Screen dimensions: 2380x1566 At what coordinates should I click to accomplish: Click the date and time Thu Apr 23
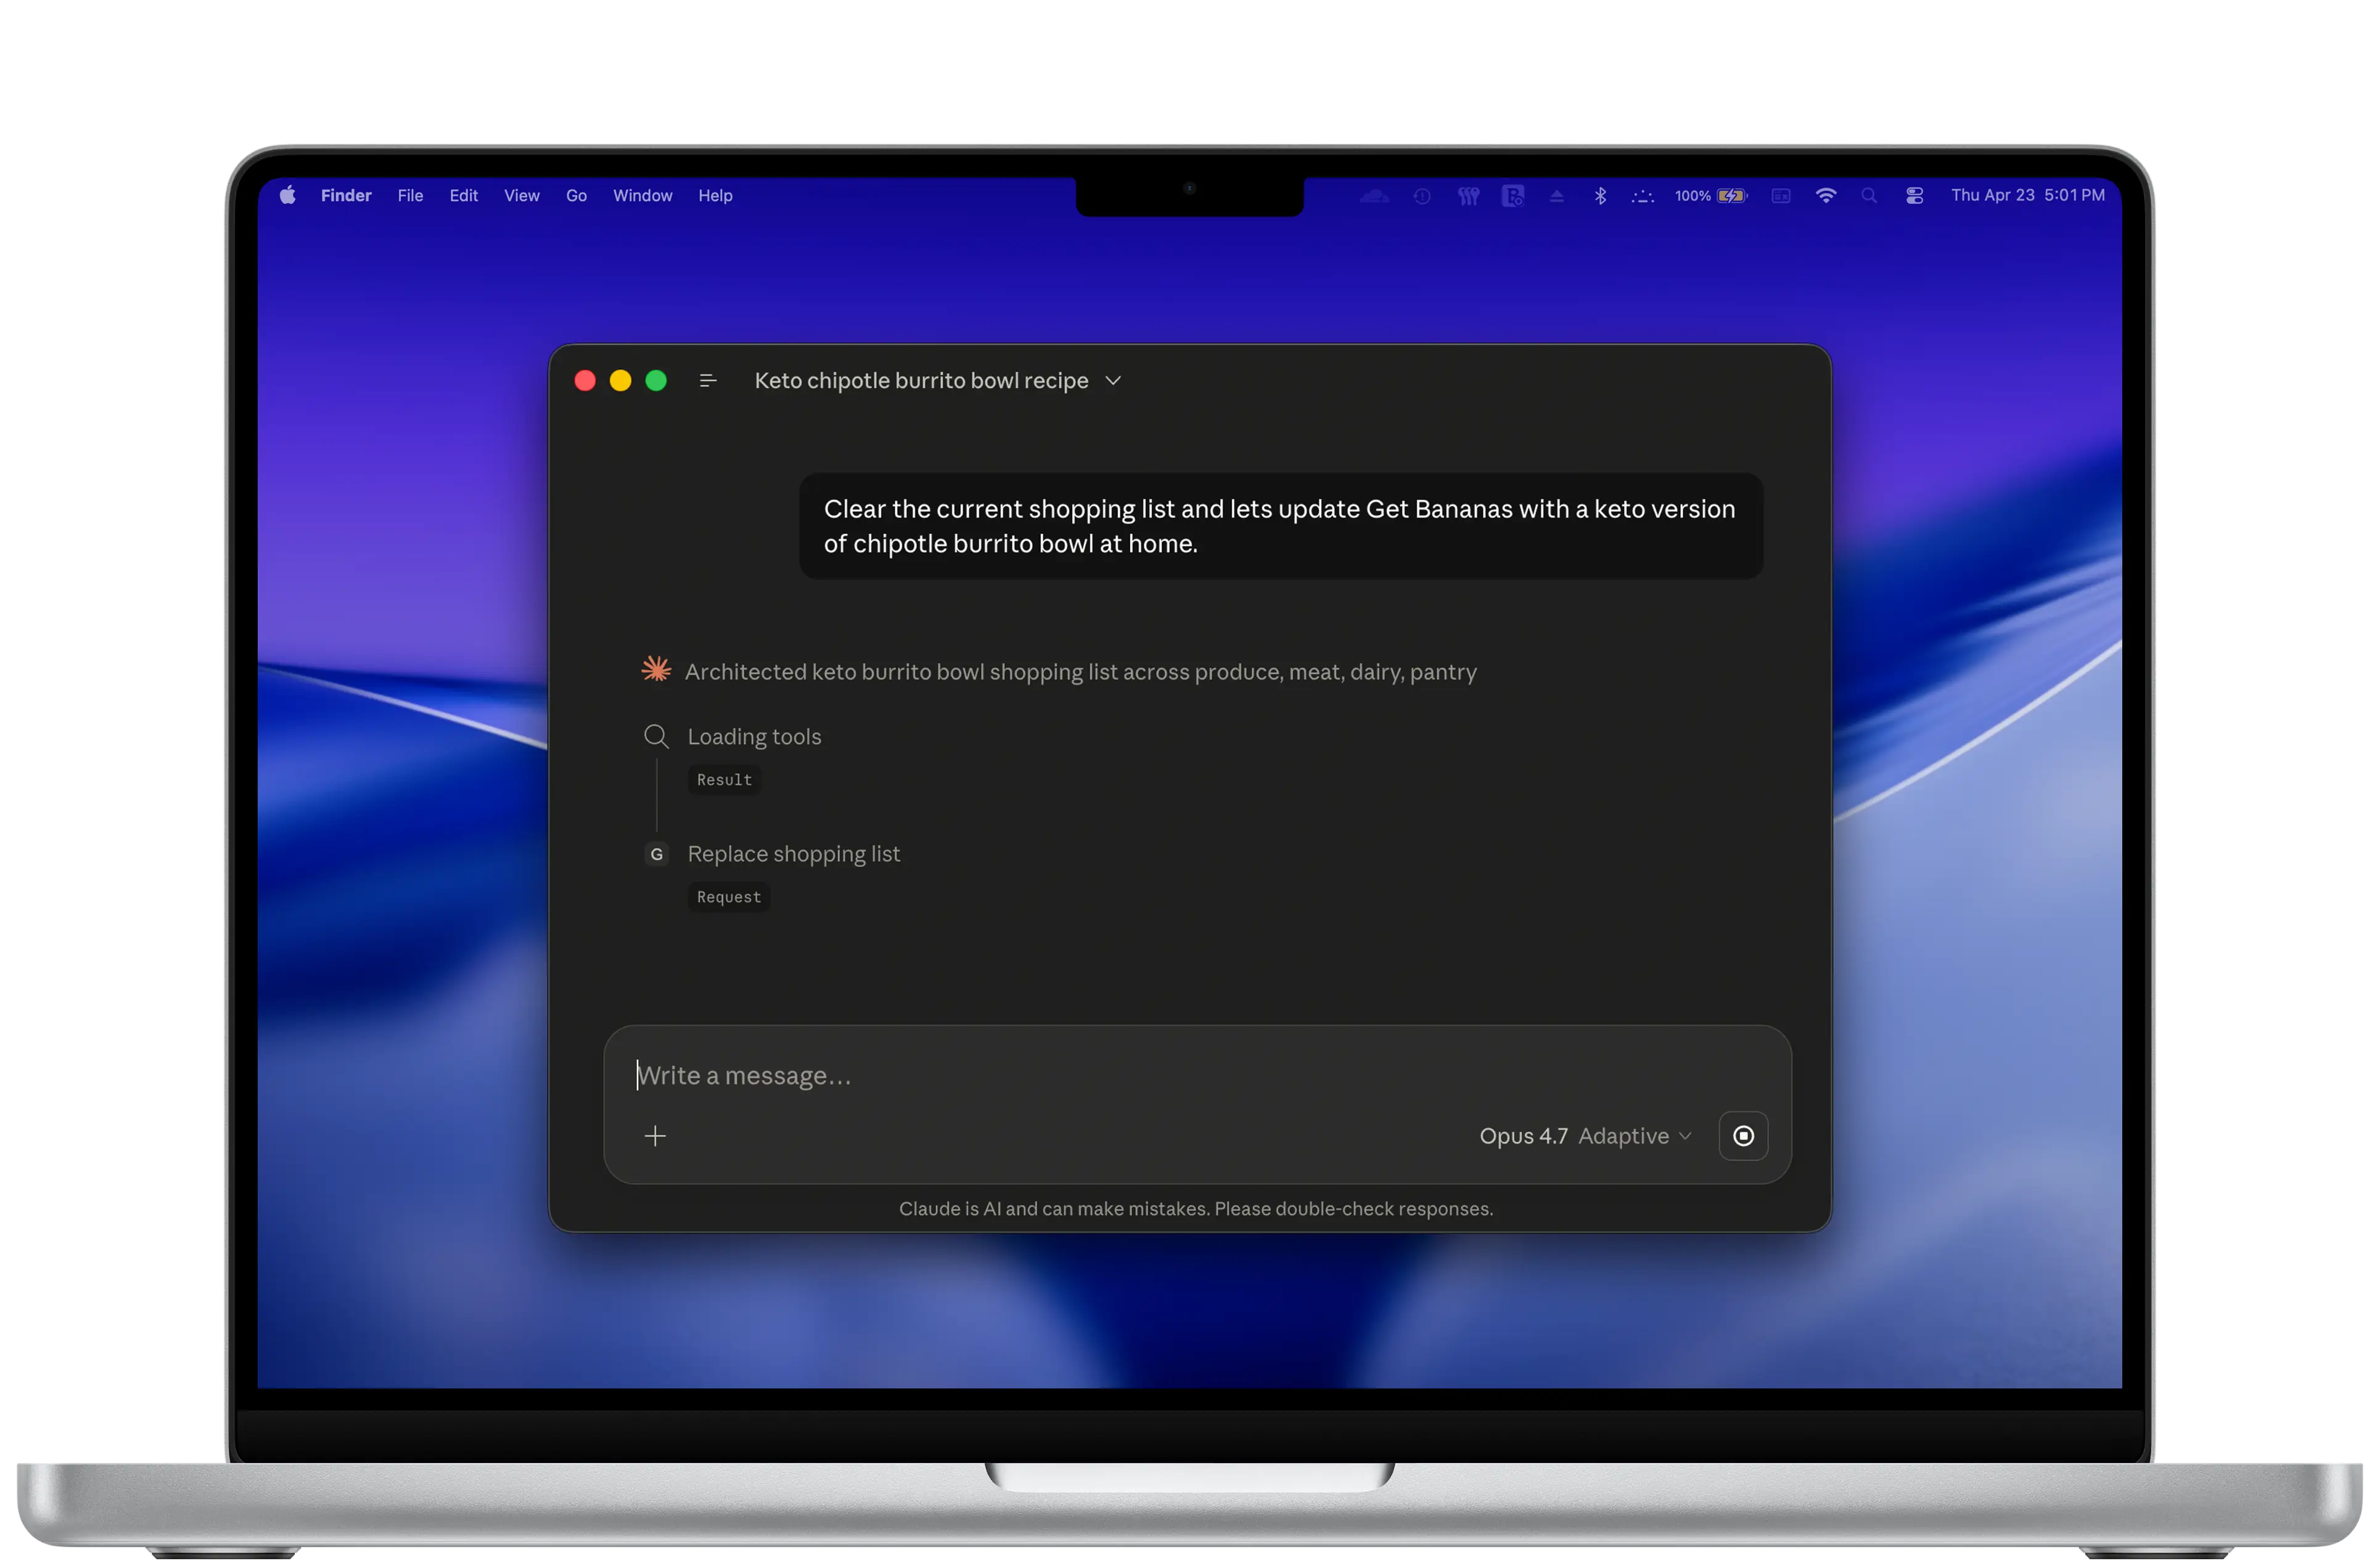click(2027, 195)
